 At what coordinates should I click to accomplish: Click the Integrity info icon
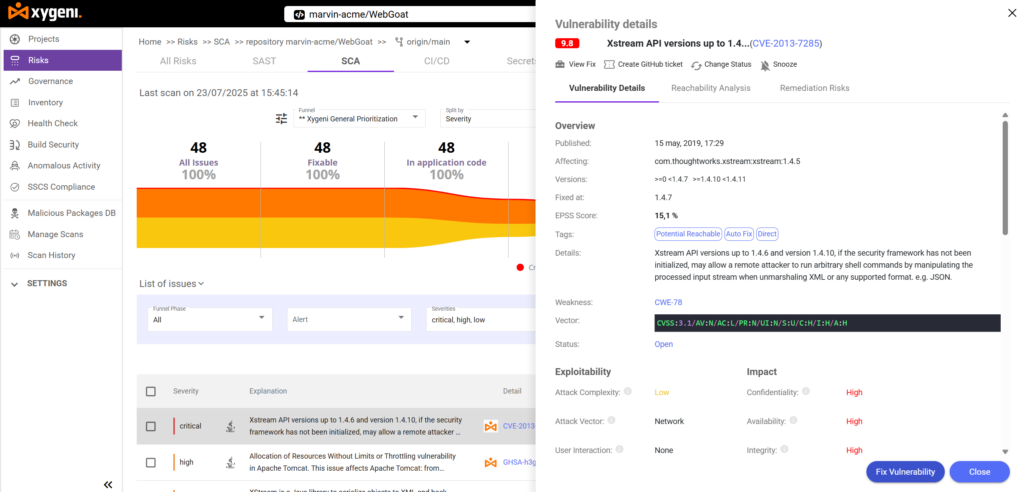(784, 450)
